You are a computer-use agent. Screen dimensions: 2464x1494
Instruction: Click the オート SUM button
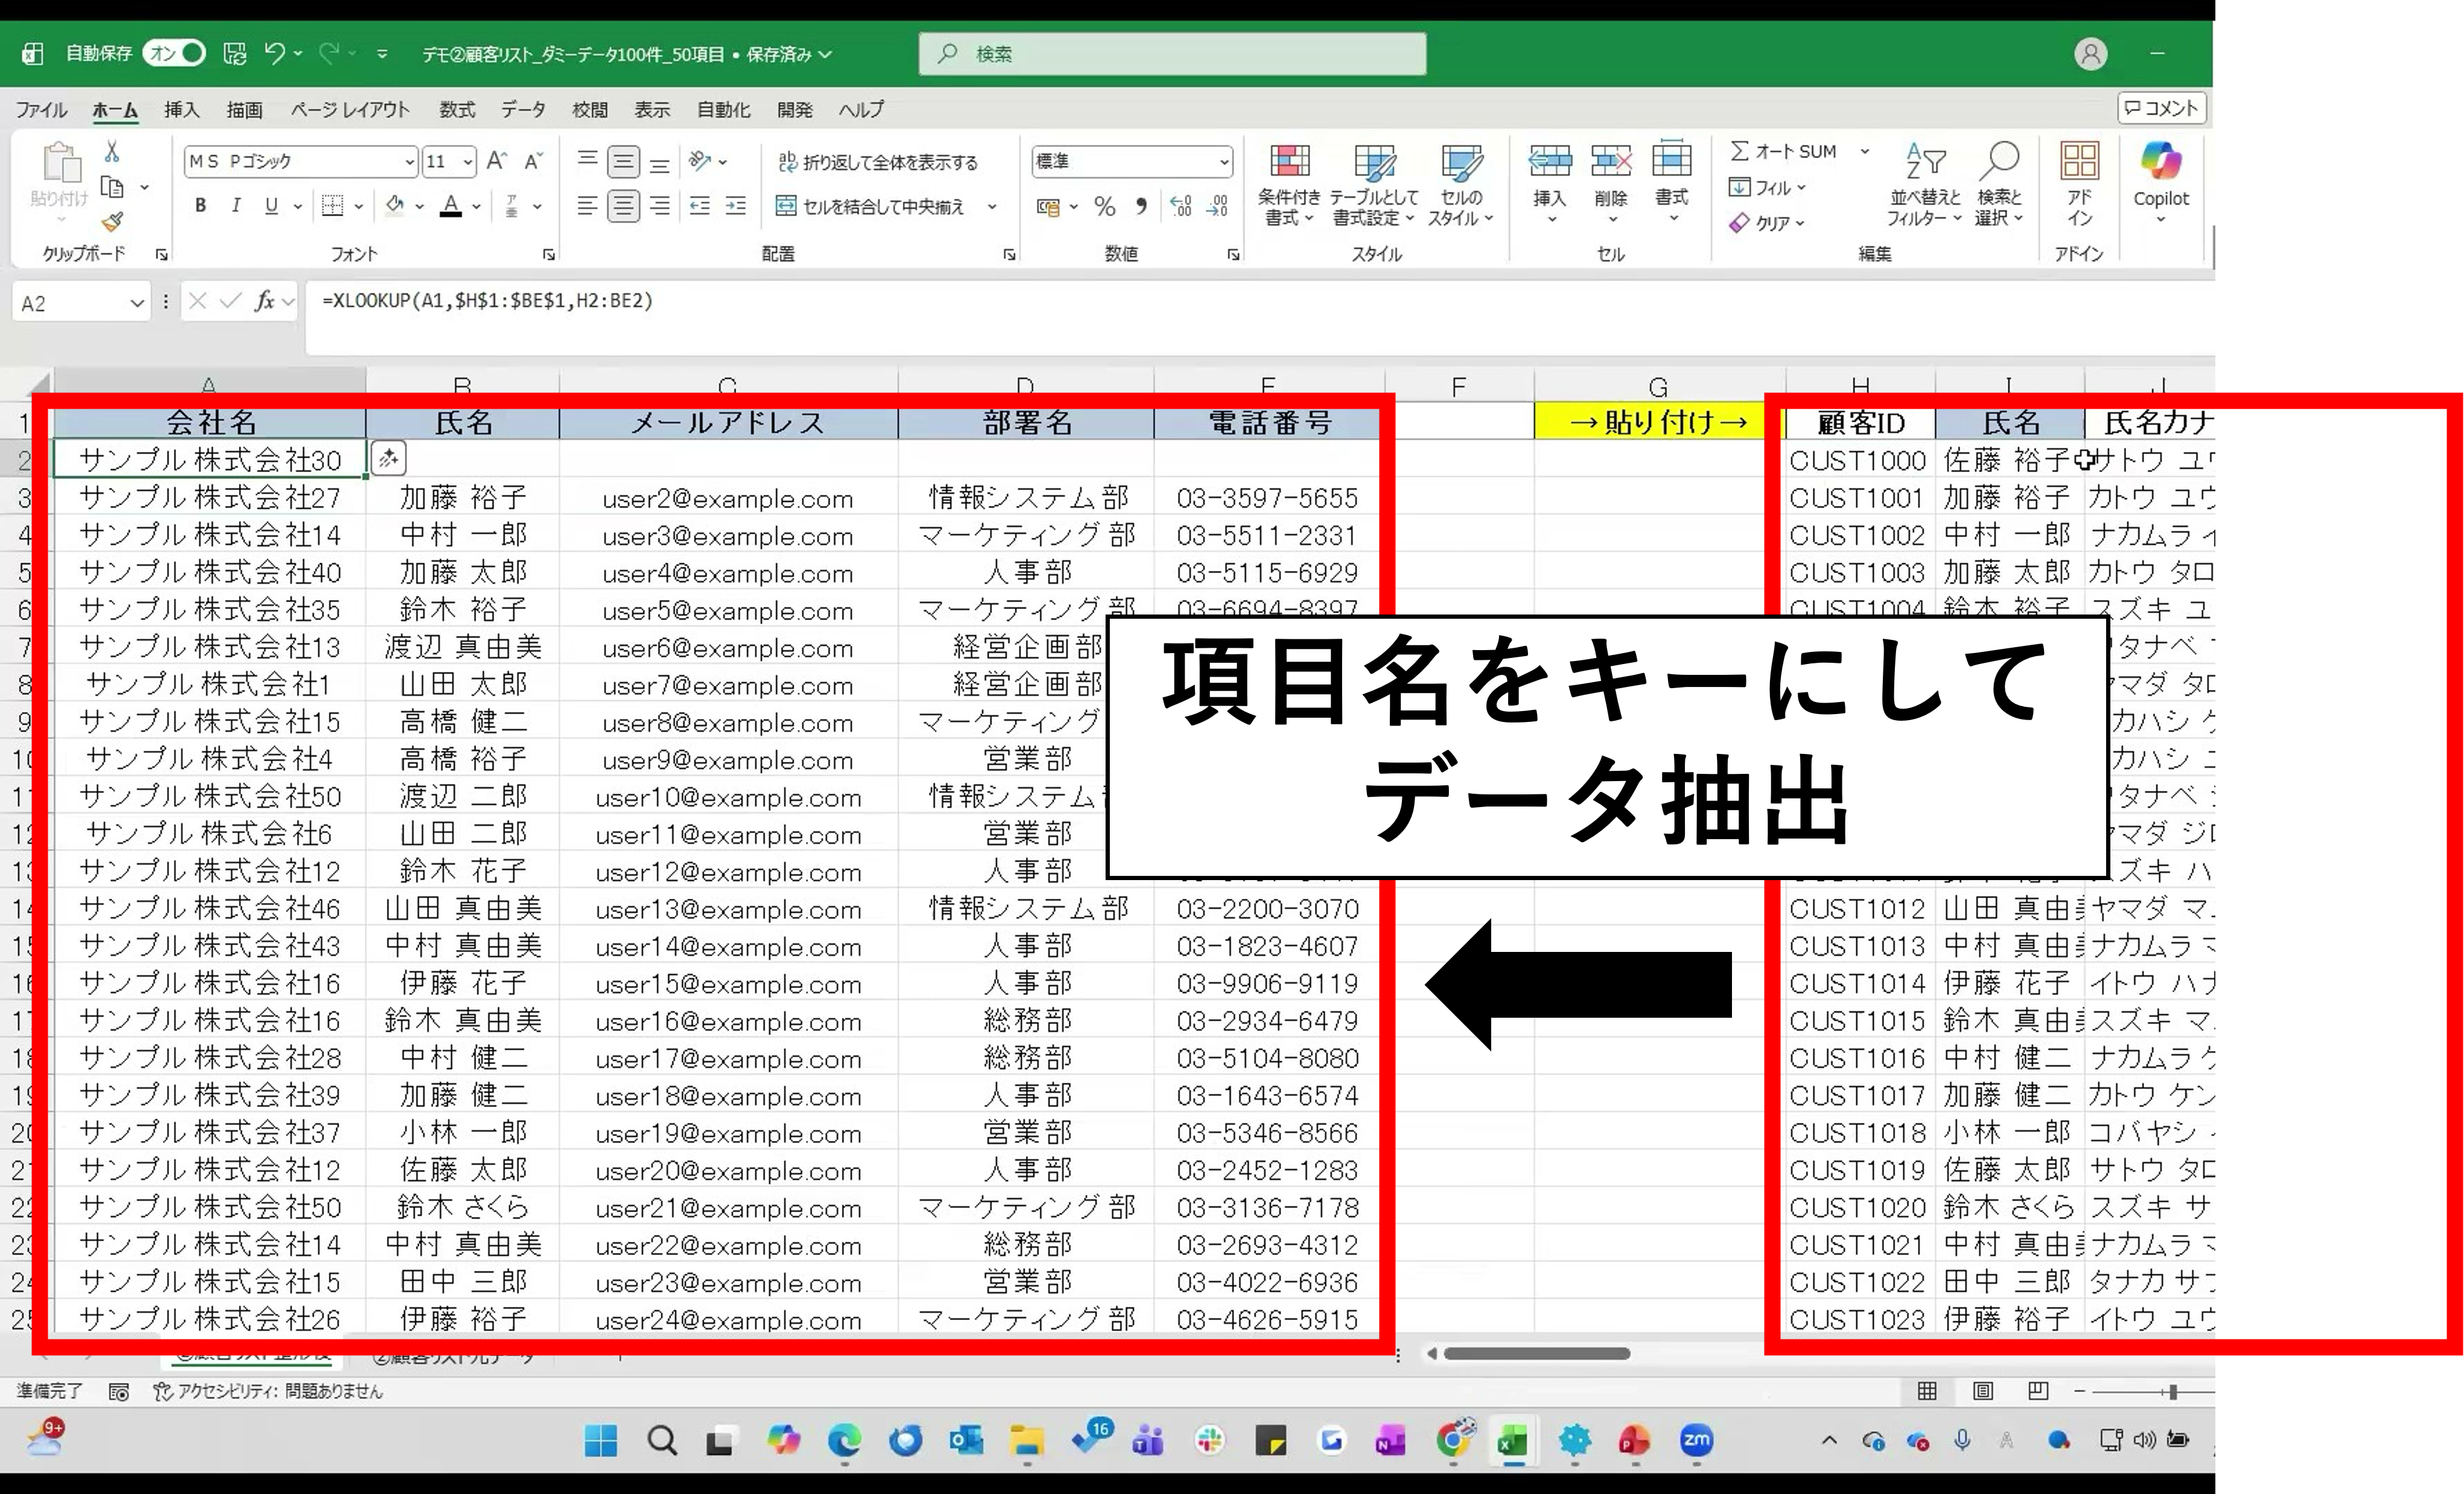point(1785,152)
